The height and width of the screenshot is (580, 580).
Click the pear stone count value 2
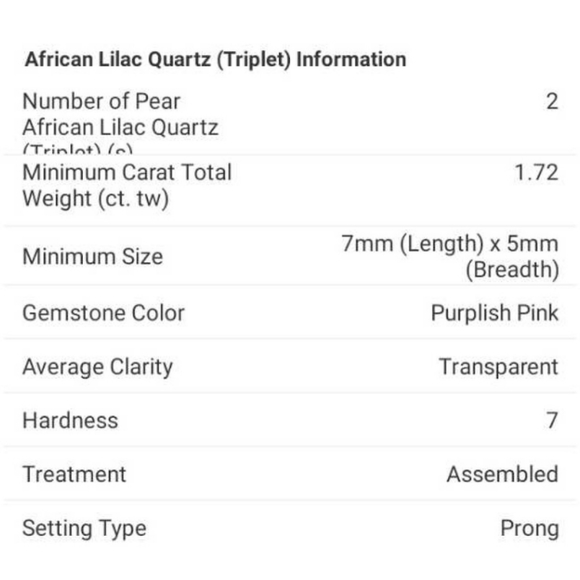[552, 101]
